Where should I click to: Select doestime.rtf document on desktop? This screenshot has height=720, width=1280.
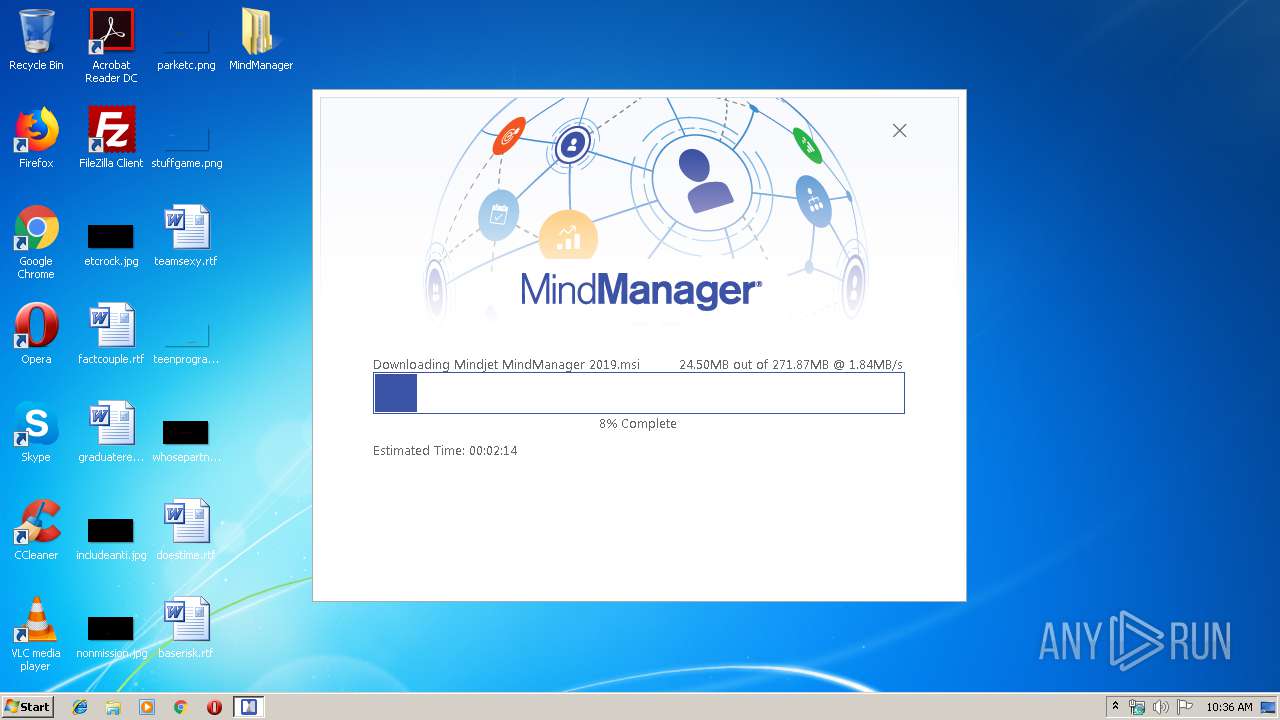(x=186, y=530)
